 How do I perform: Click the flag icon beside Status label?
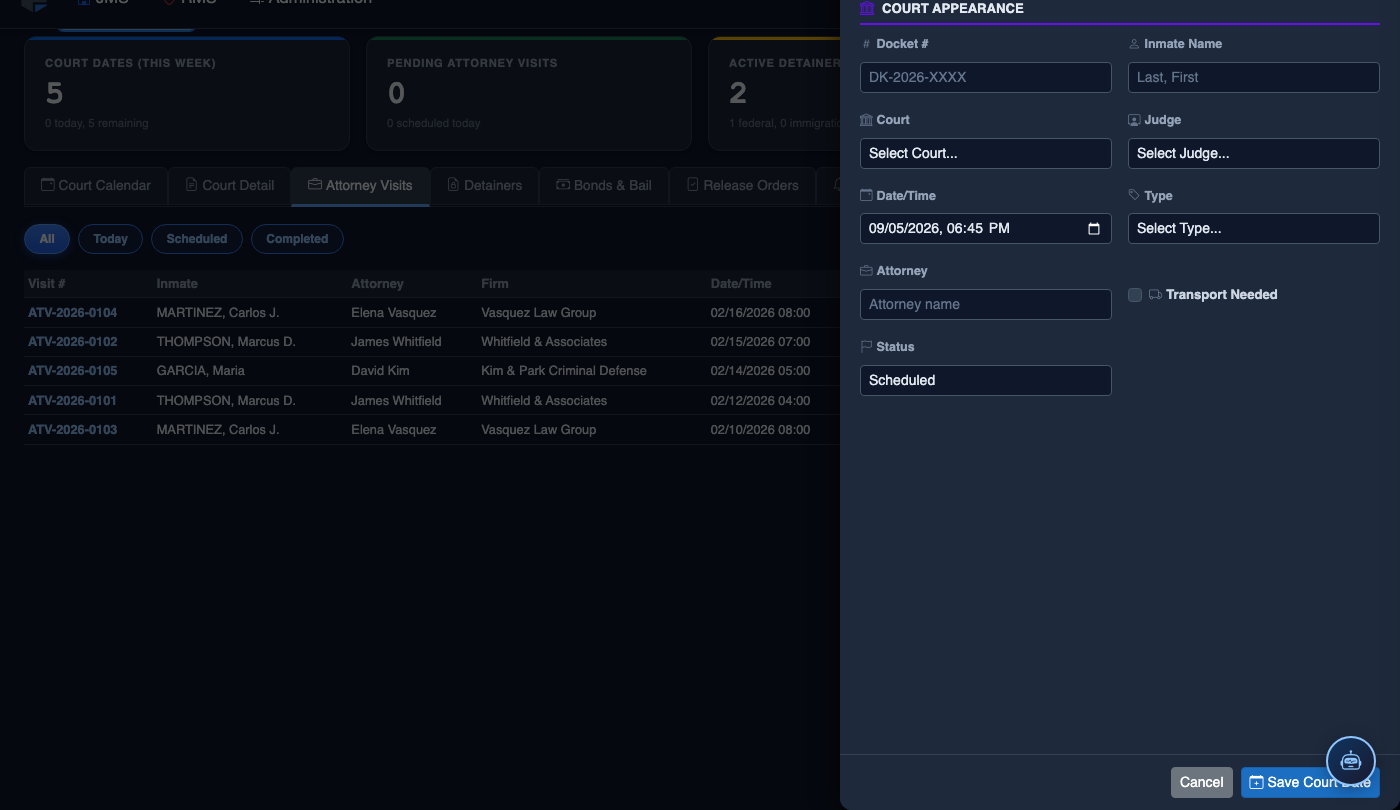click(x=866, y=347)
